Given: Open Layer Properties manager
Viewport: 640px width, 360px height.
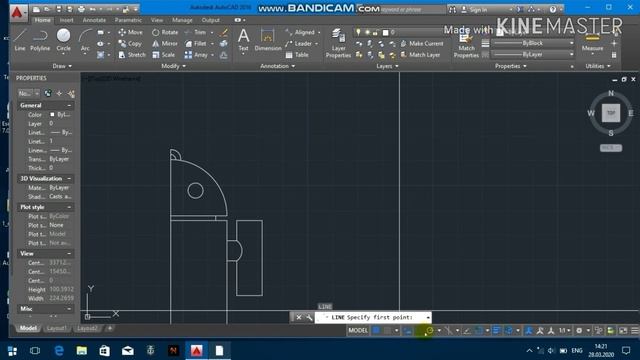Looking at the screenshot, I should click(338, 43).
